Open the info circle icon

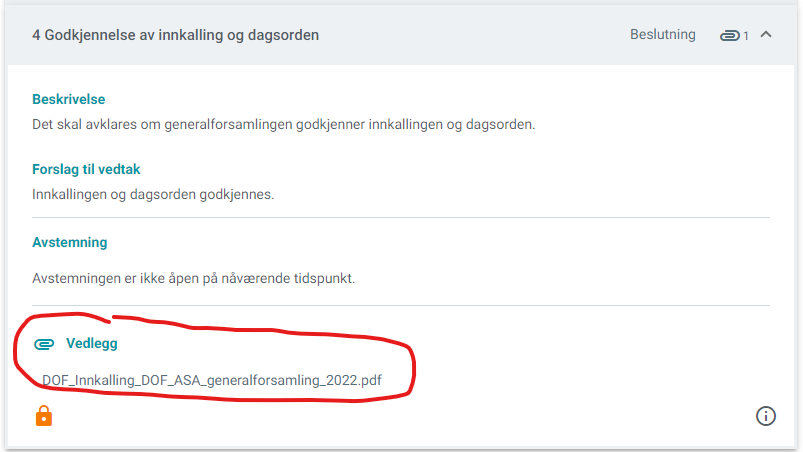(x=766, y=416)
